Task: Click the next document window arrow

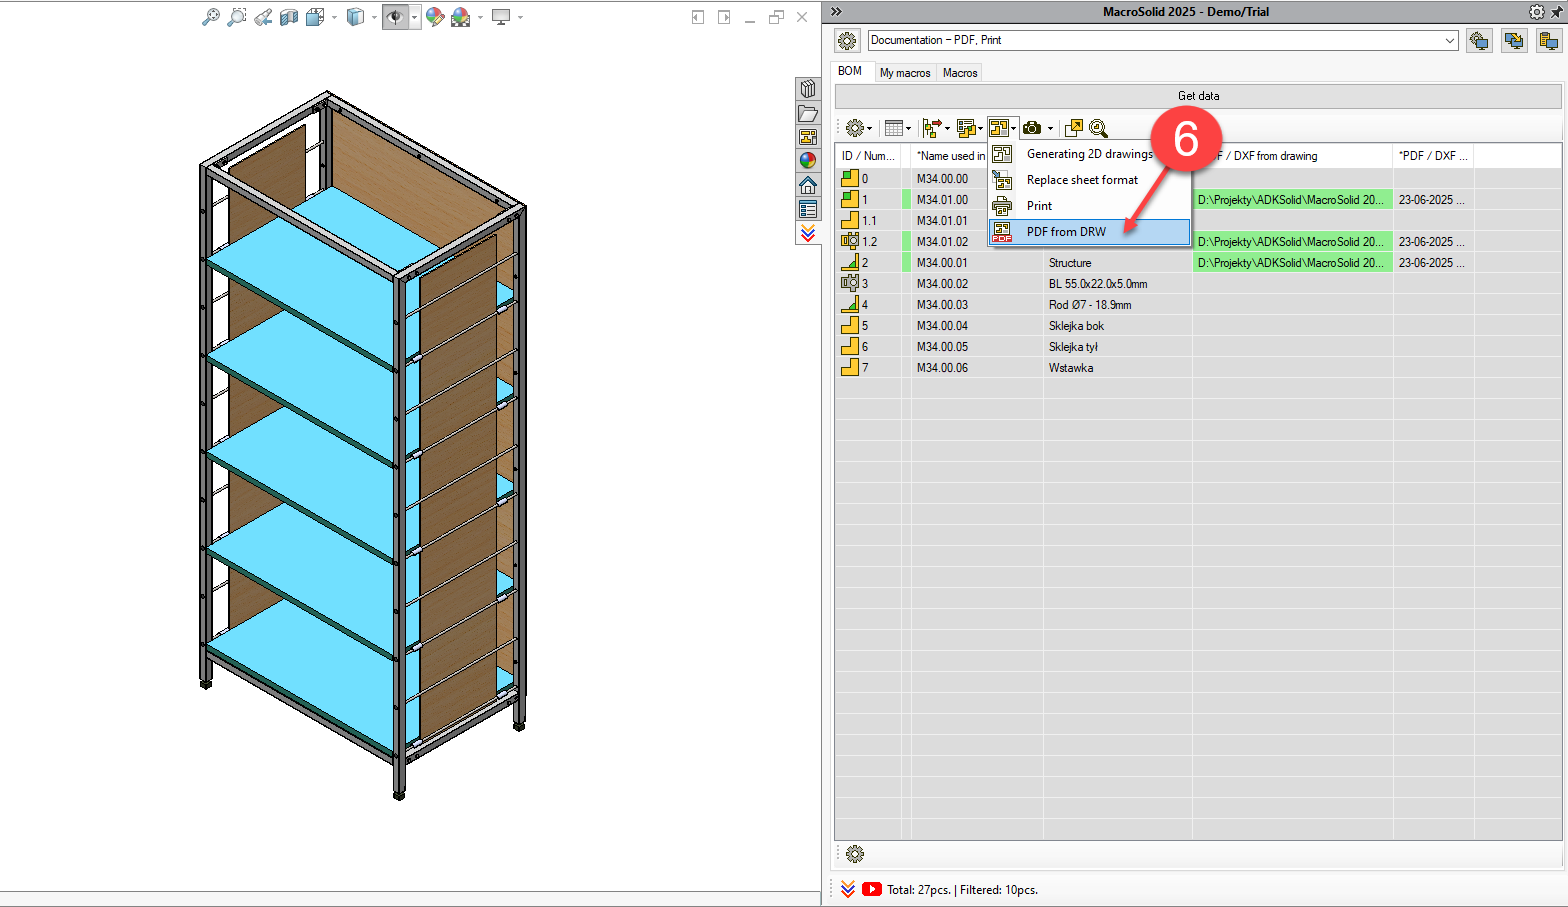Action: (724, 17)
